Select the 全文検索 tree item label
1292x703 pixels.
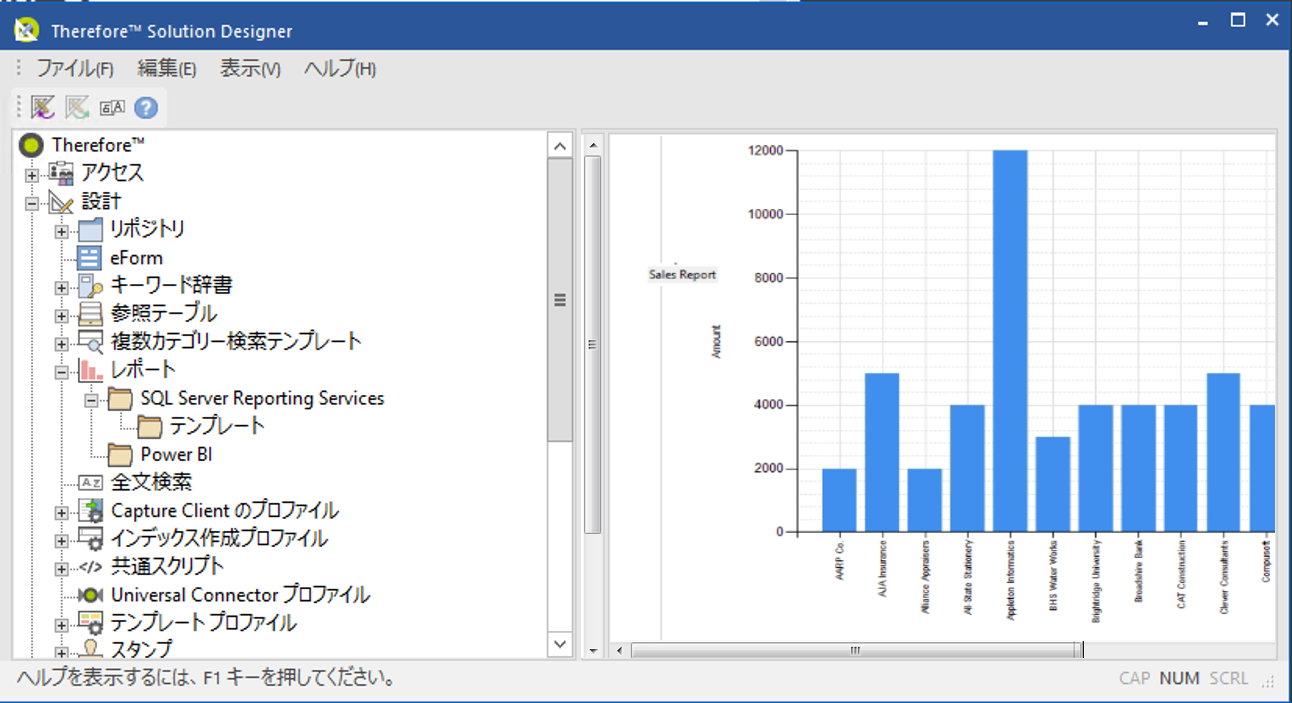pos(151,482)
